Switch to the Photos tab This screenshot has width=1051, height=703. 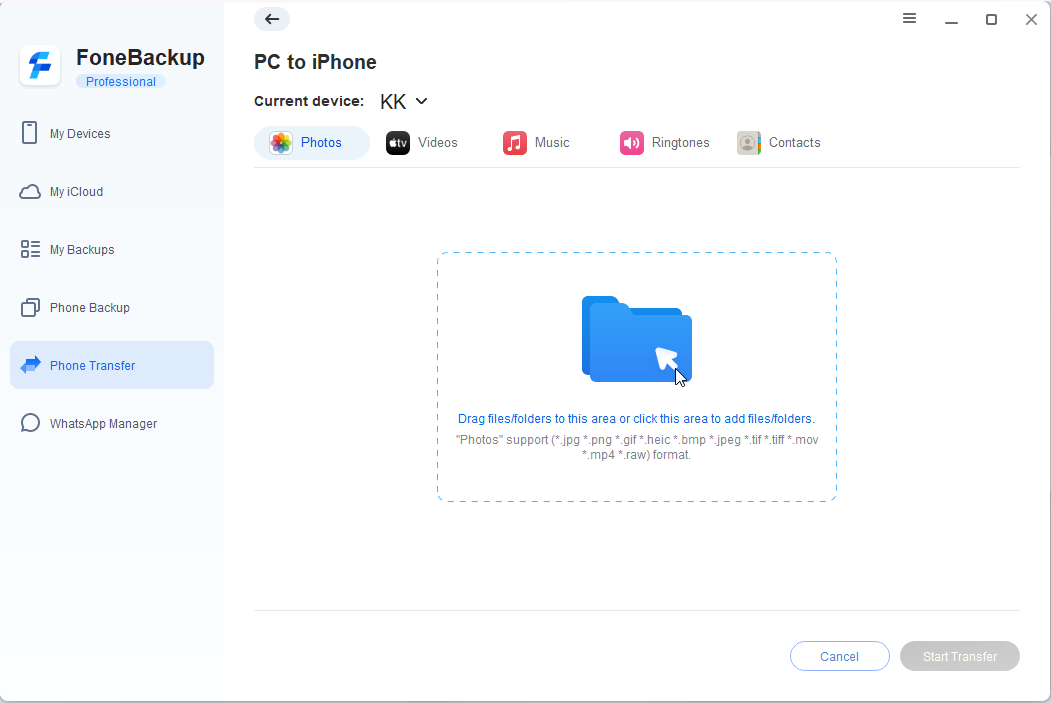(312, 143)
